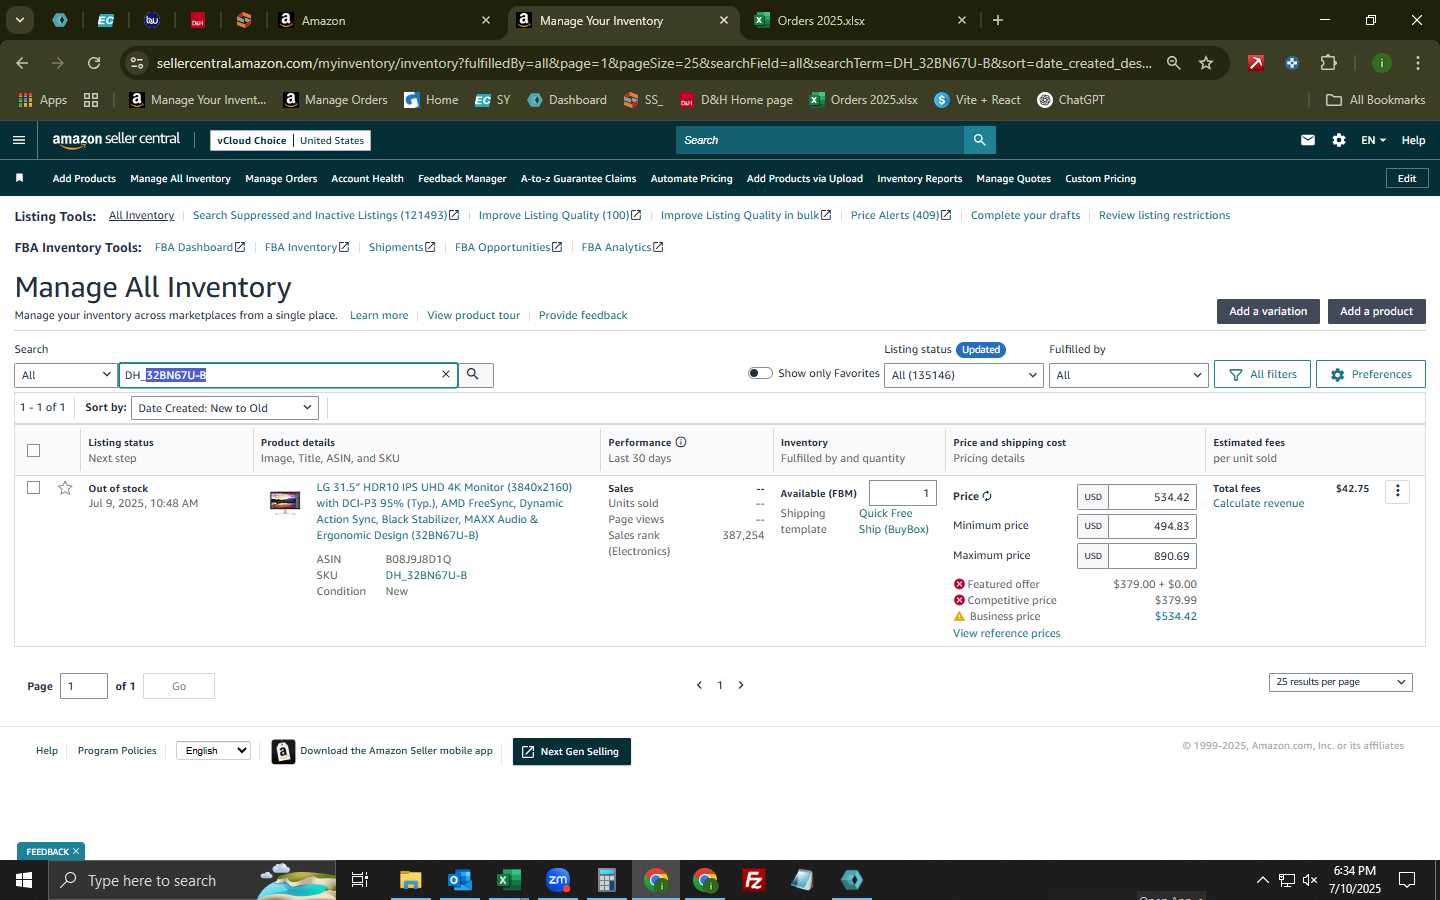Open All filters button
Image resolution: width=1440 pixels, height=900 pixels.
(1262, 374)
